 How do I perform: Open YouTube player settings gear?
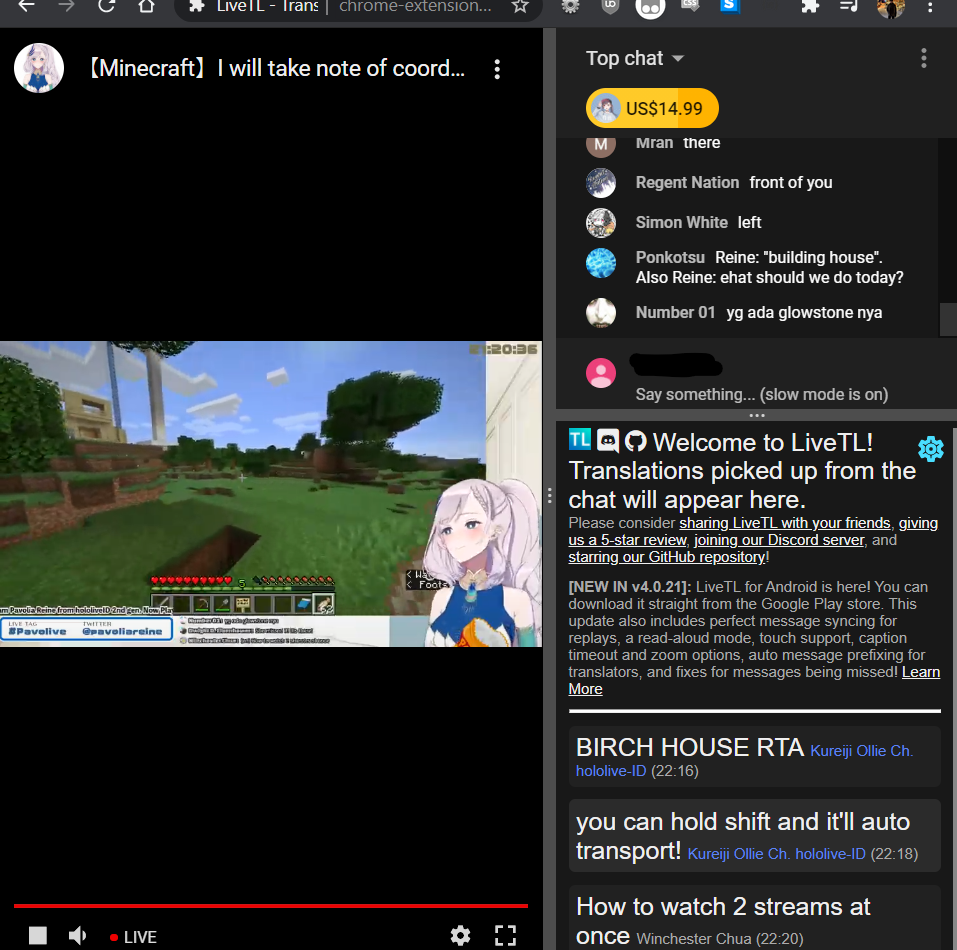[461, 936]
